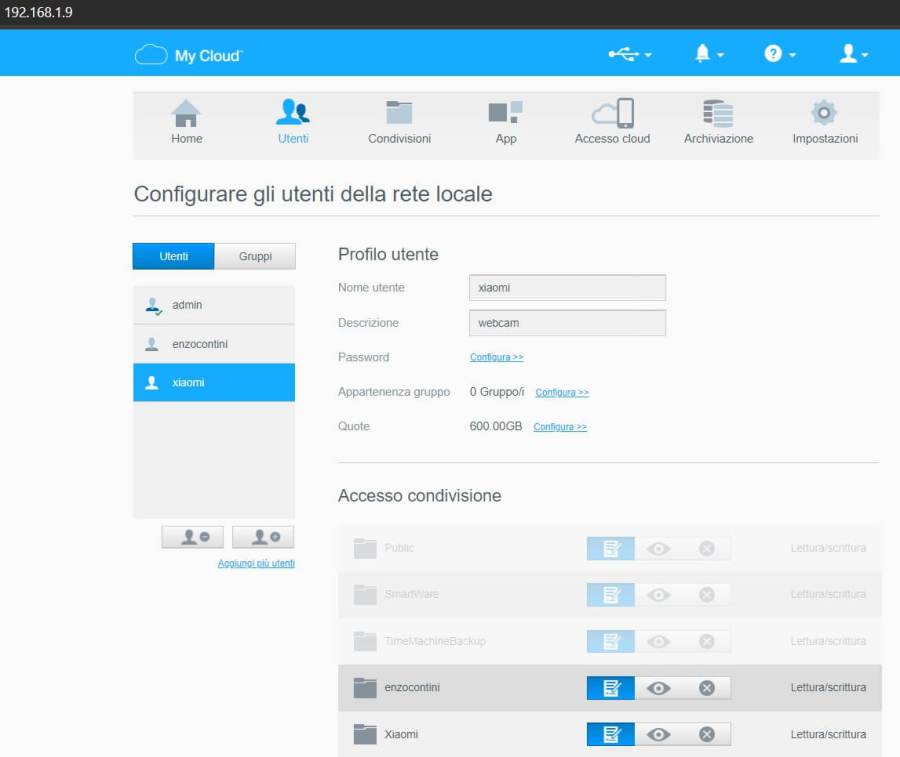Go to Accesso cloud section
The height and width of the screenshot is (757, 900).
[612, 123]
